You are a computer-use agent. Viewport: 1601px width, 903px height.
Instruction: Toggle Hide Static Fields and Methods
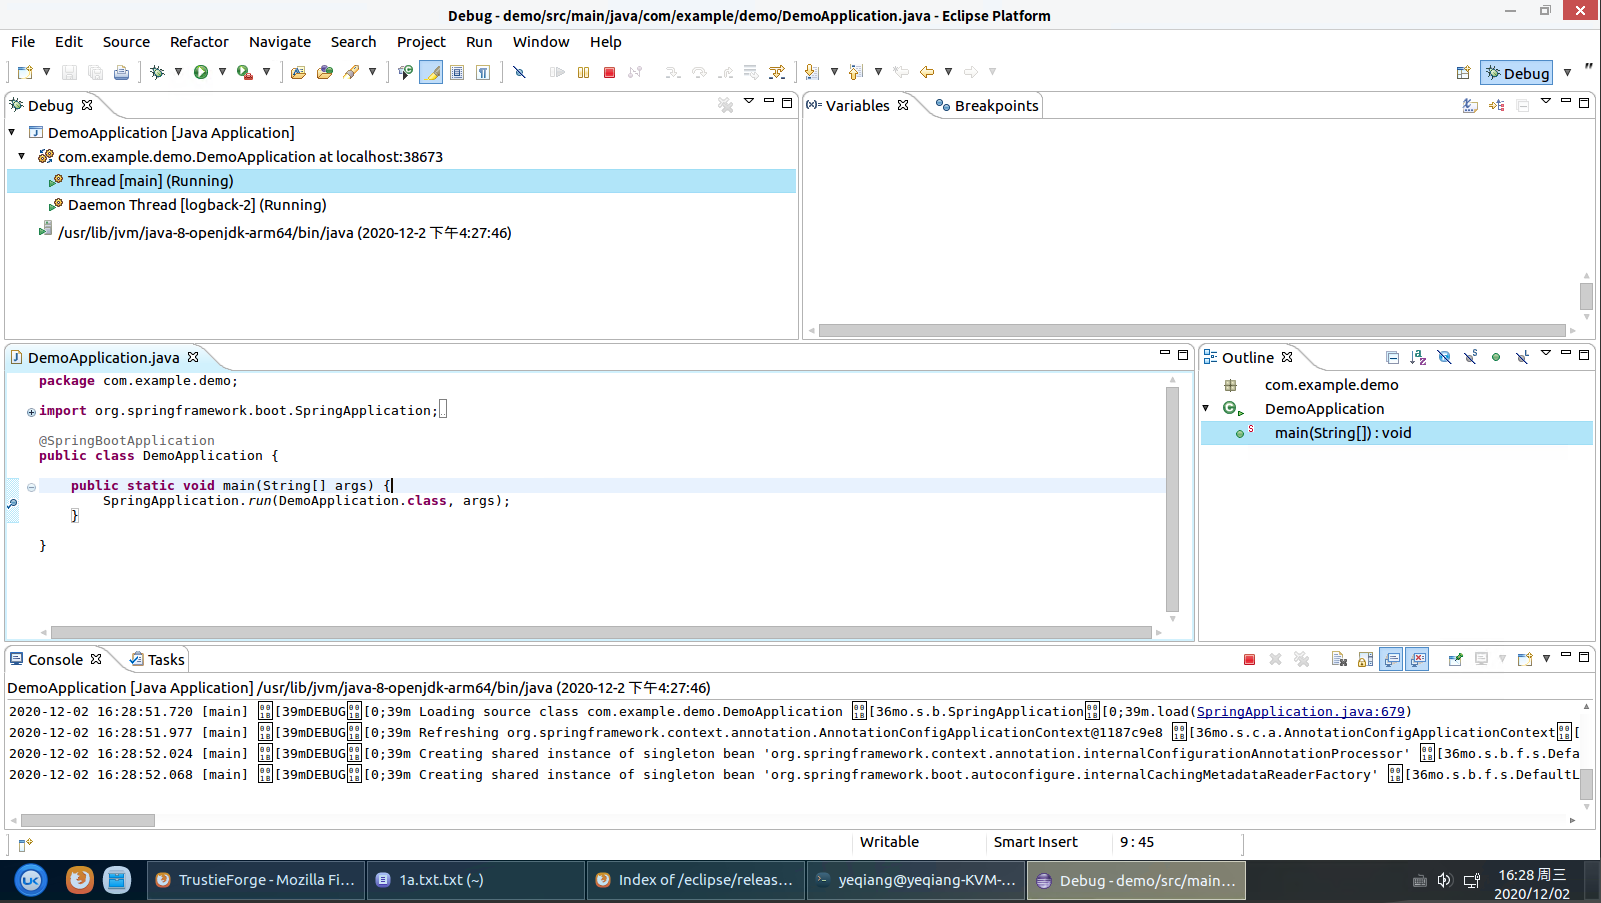coord(1470,357)
